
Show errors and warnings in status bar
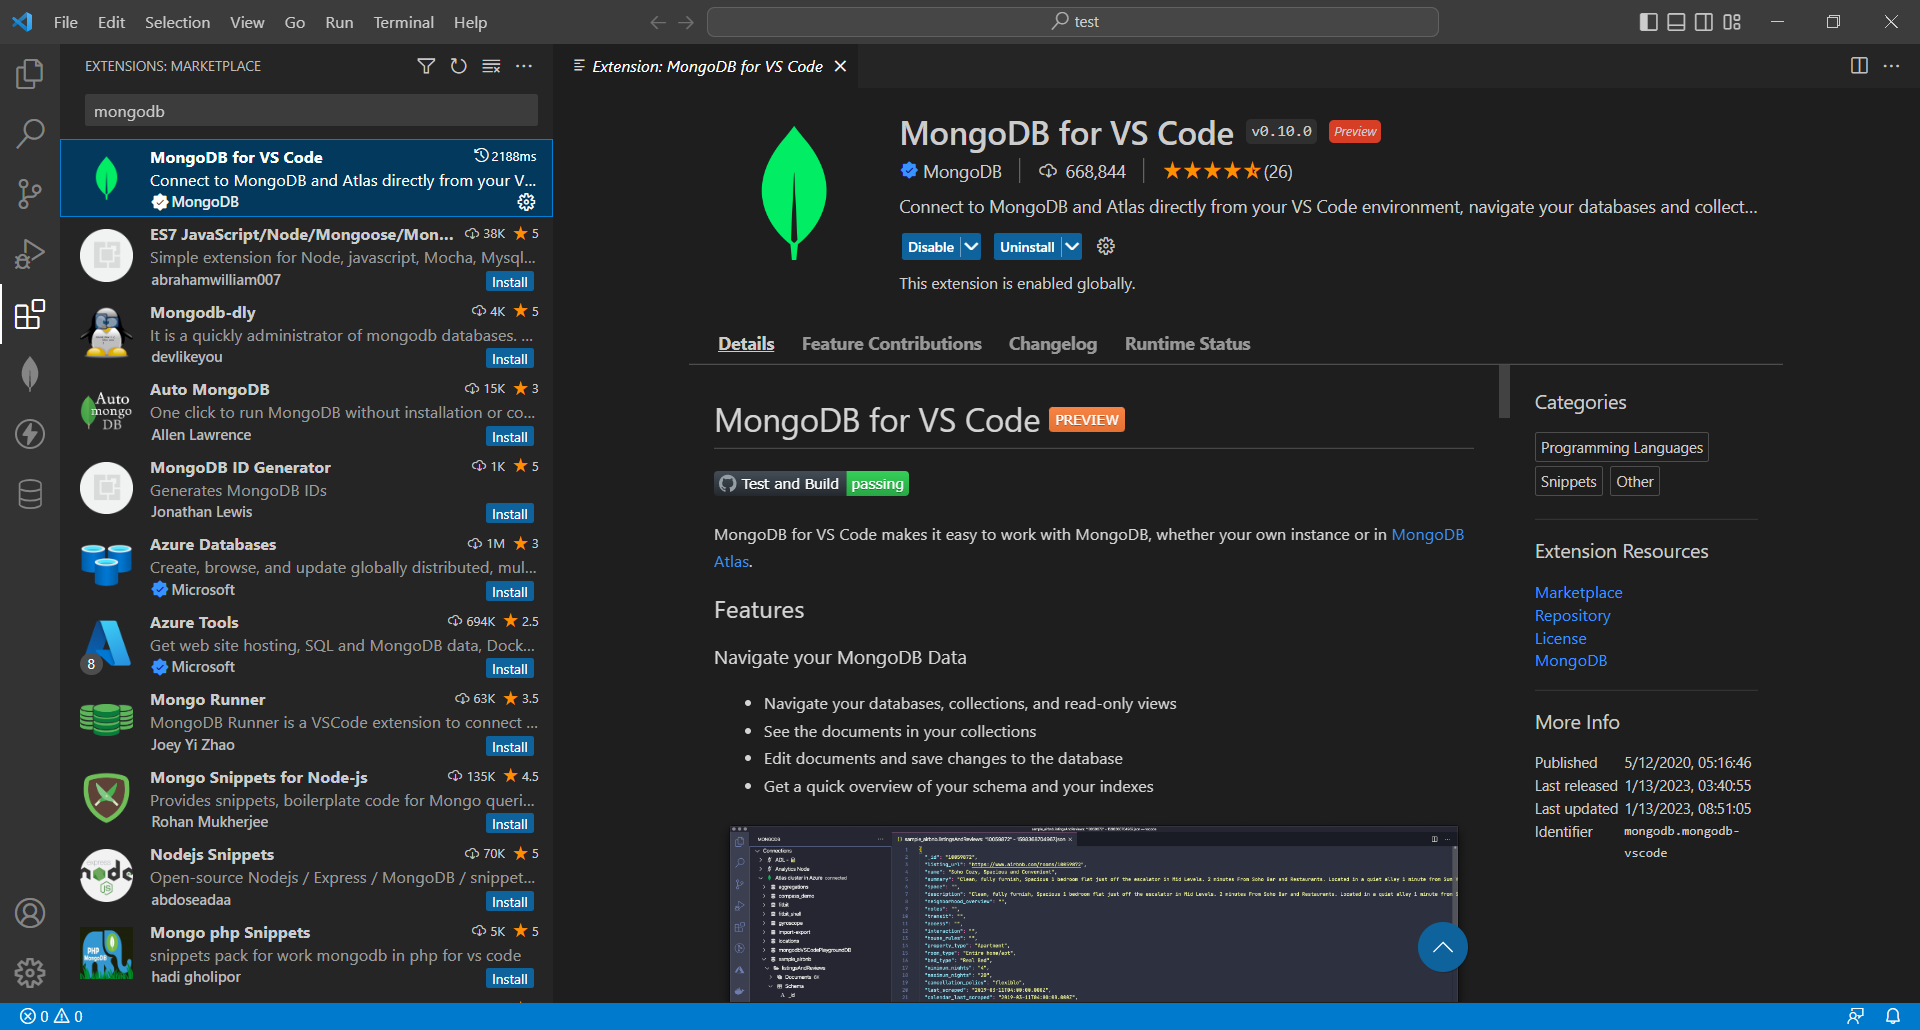click(51, 1016)
